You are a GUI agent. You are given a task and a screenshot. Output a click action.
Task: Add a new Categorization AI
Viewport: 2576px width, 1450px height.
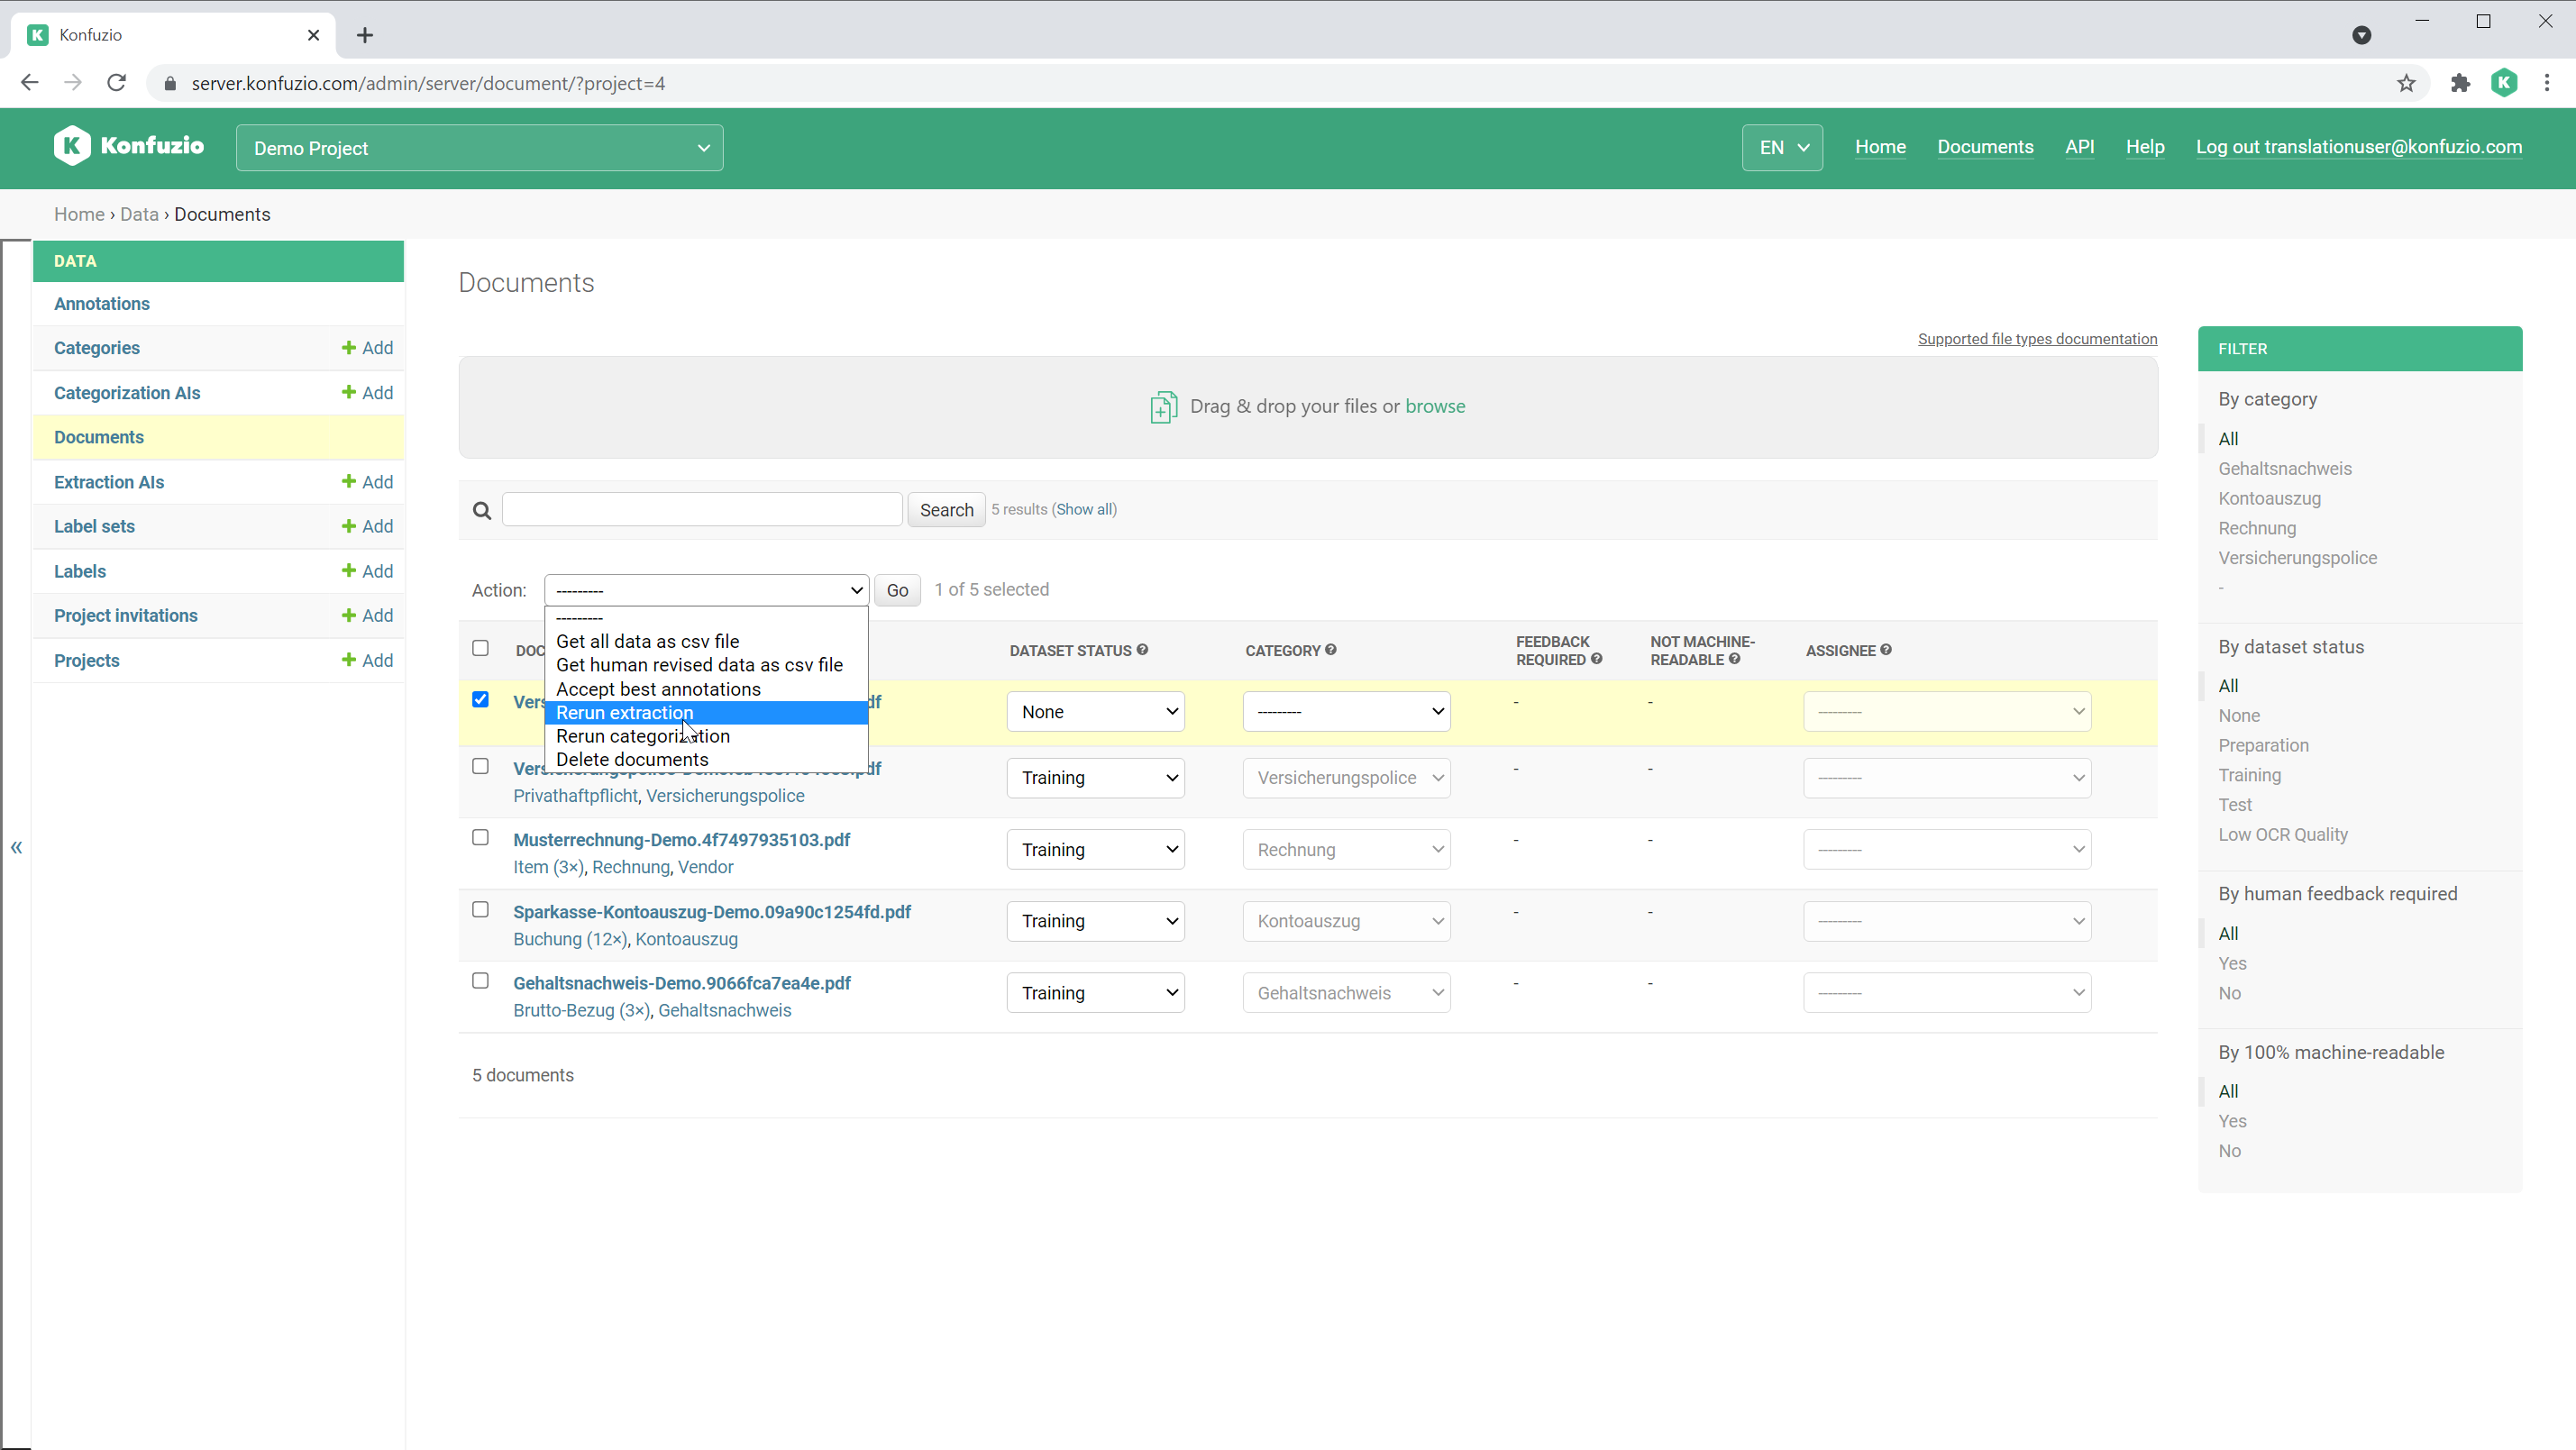[367, 393]
